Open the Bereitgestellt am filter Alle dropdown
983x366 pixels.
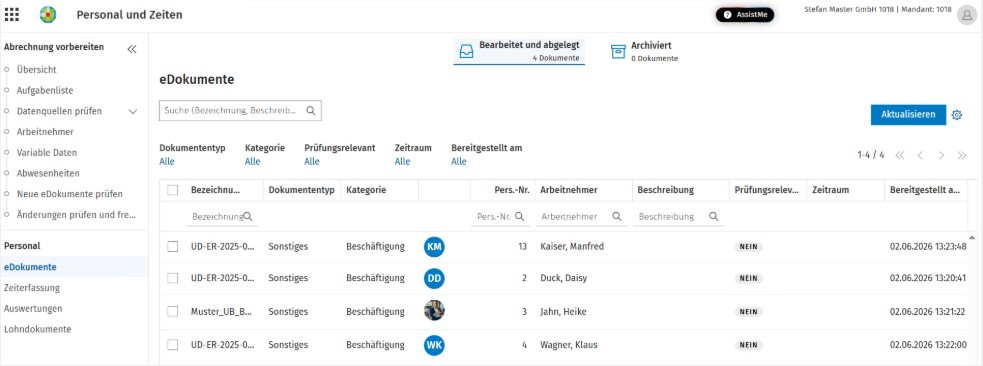click(458, 162)
